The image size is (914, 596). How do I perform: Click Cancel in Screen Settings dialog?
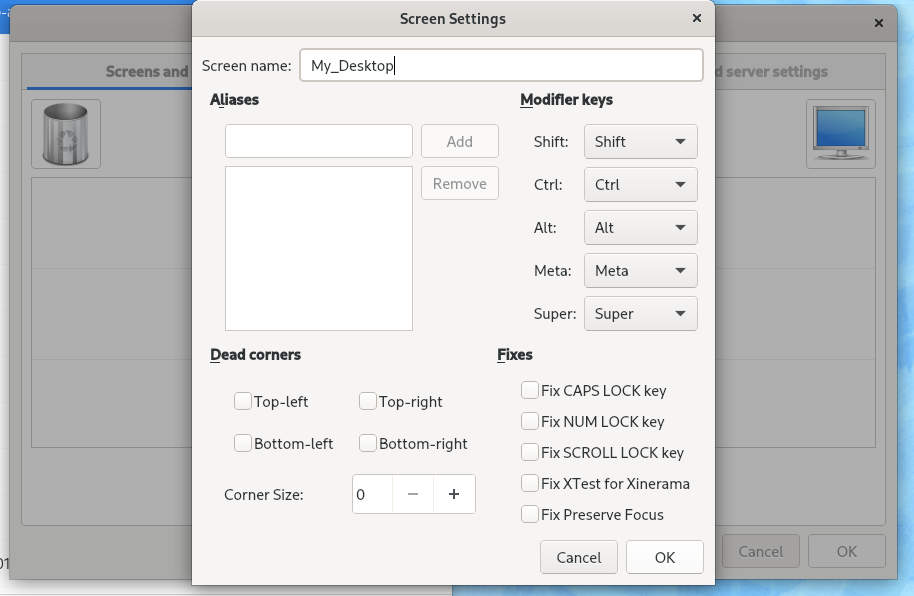tap(579, 557)
